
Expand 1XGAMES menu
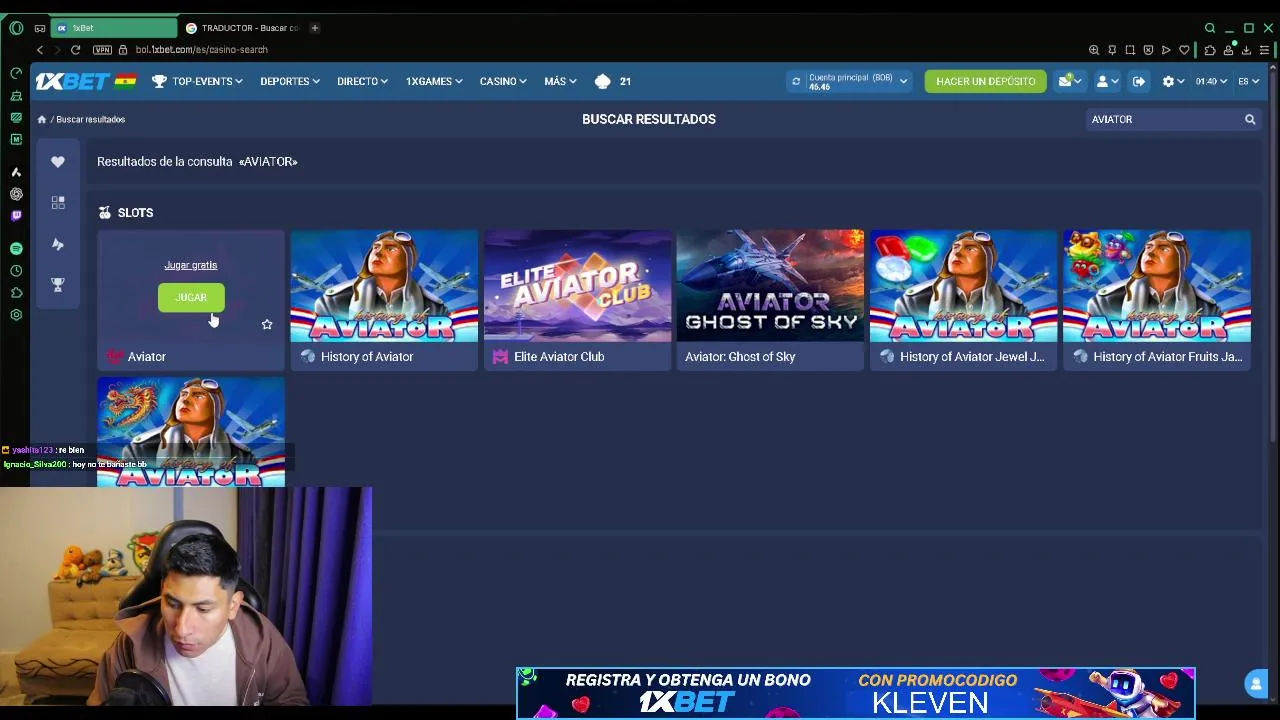[434, 81]
